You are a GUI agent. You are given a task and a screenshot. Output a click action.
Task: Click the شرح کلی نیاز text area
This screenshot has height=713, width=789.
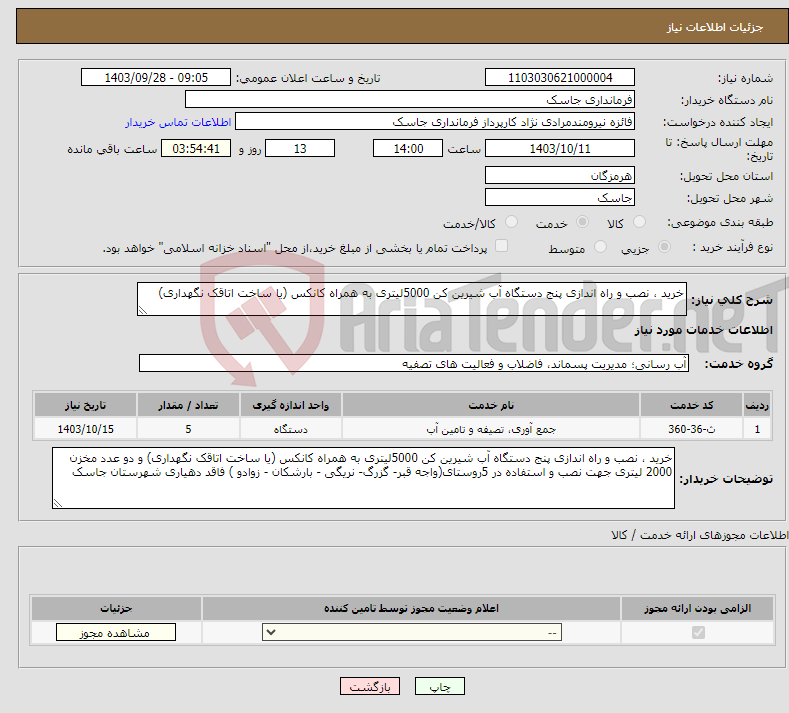click(412, 299)
